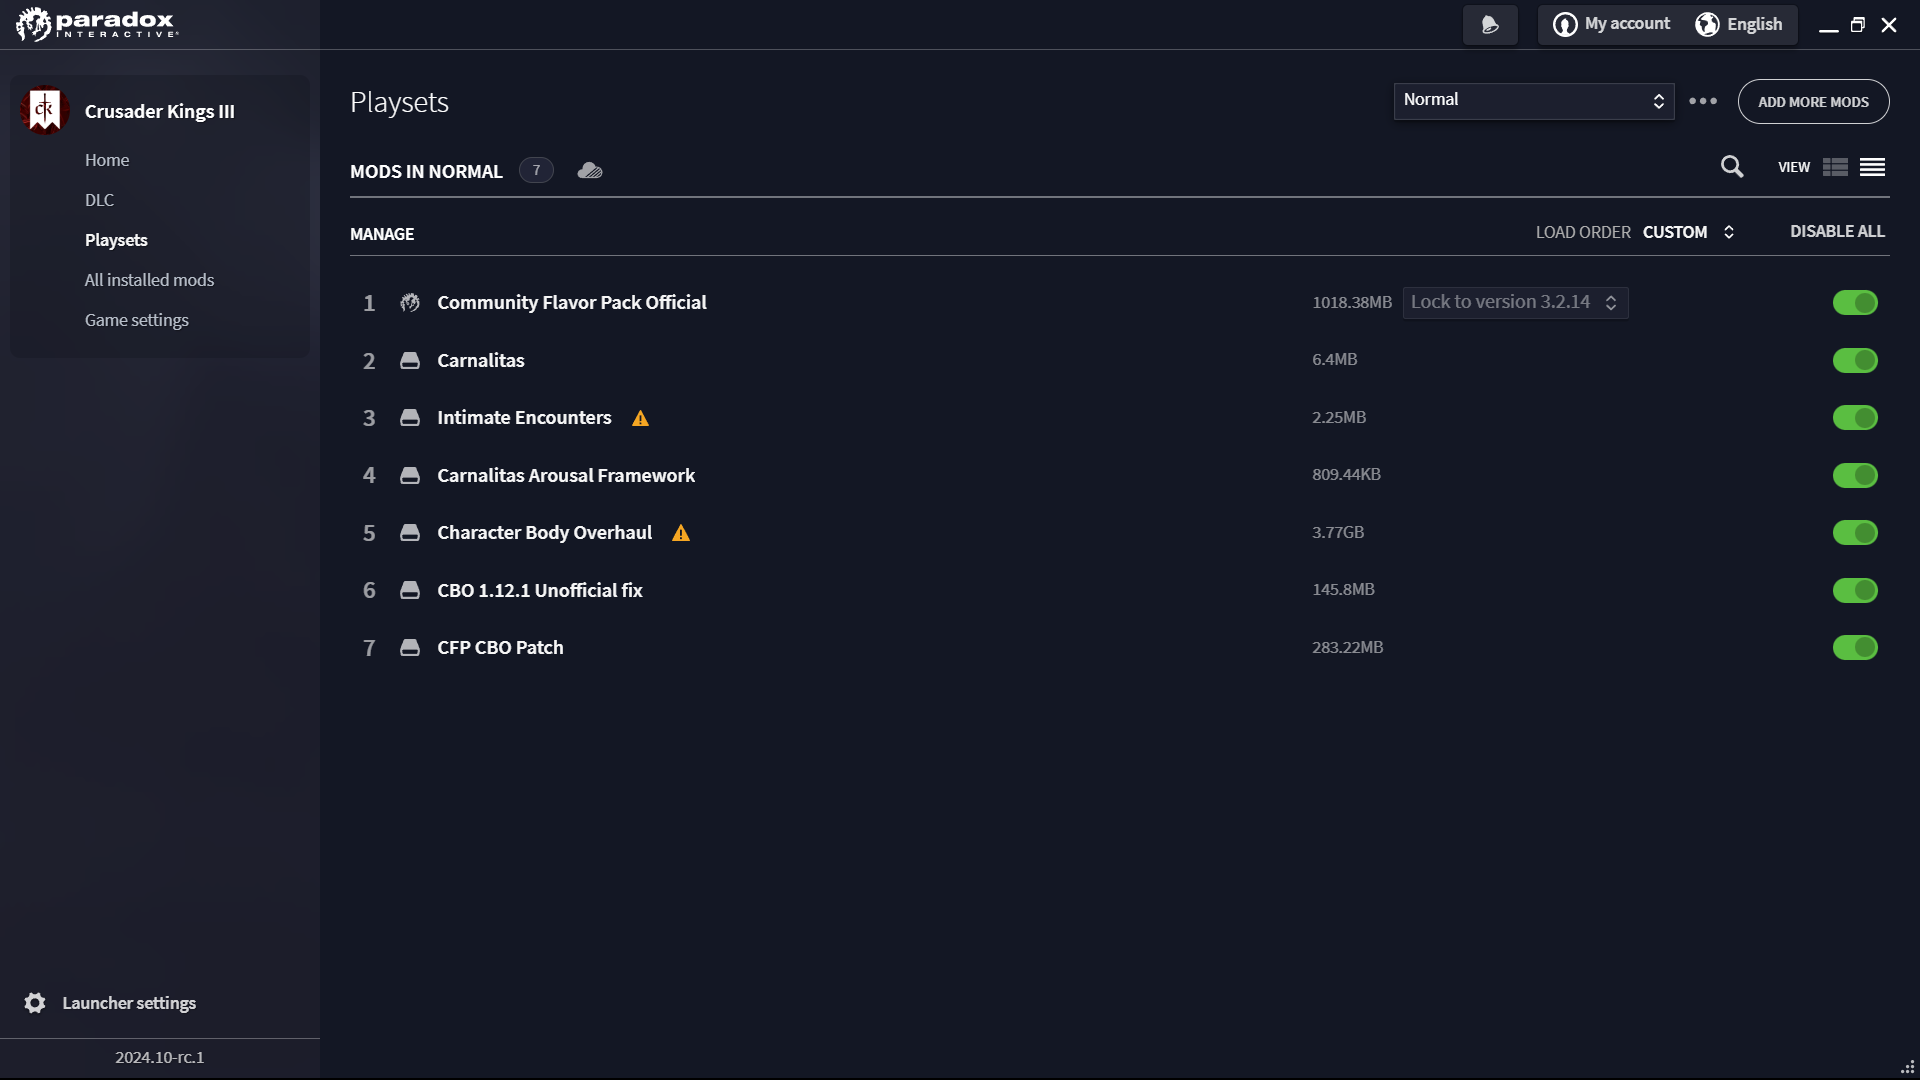Click the drive icon for CFP CBO Patch

[410, 647]
